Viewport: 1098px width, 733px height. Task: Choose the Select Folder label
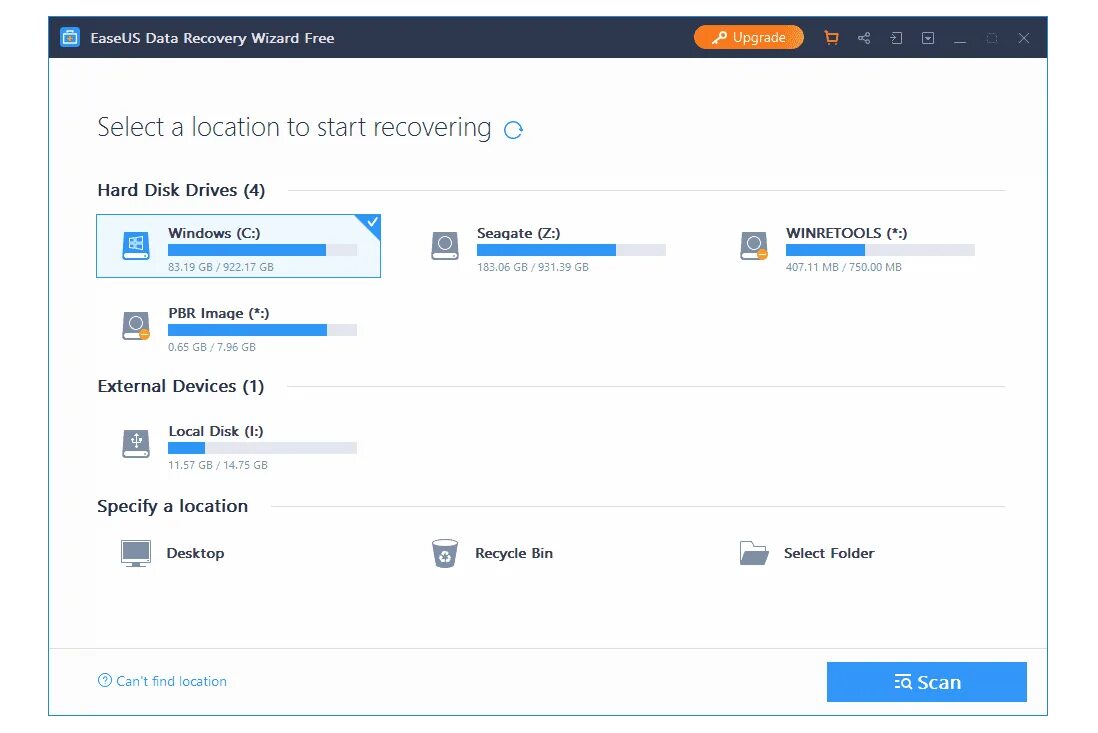pos(829,553)
